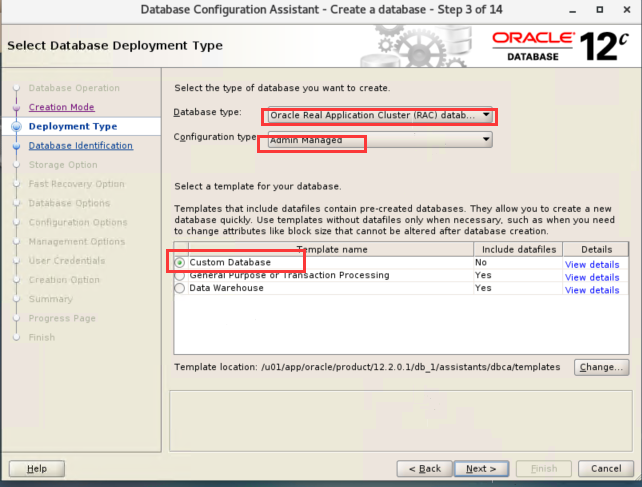Select the Deployment Type step
The width and height of the screenshot is (642, 487).
[x=73, y=126]
